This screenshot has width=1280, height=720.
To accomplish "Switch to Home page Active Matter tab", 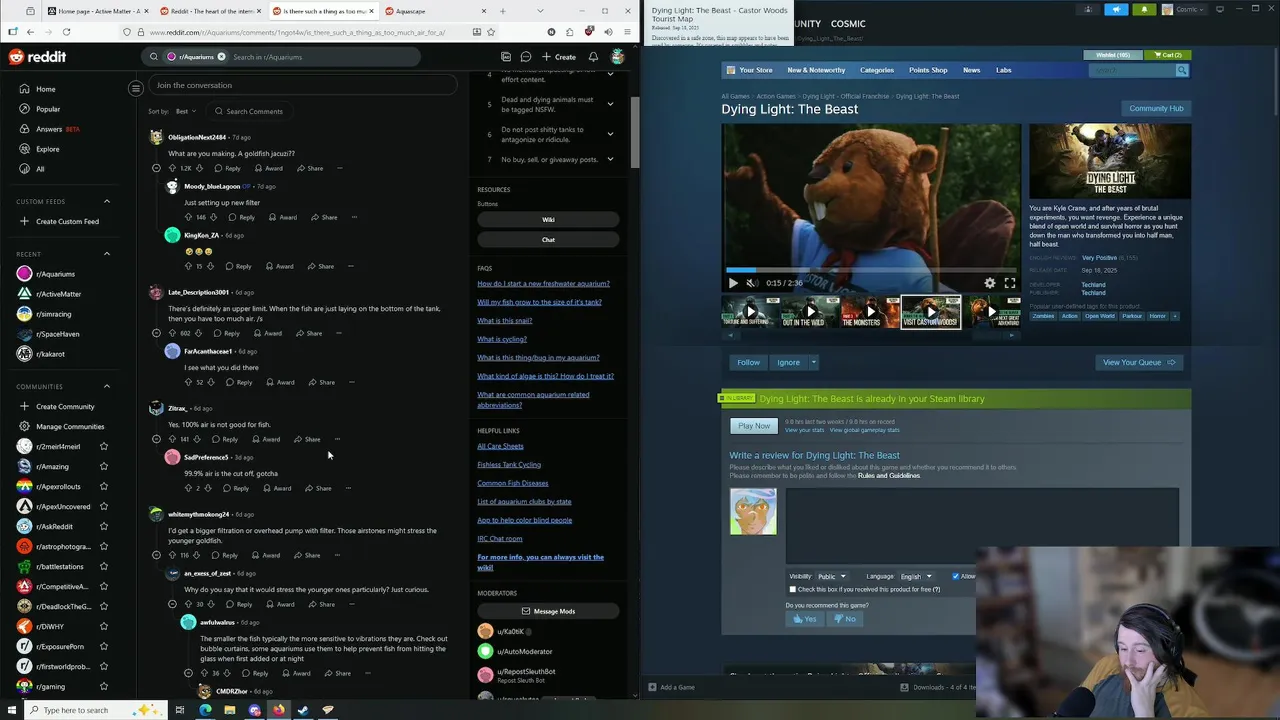I will [98, 11].
